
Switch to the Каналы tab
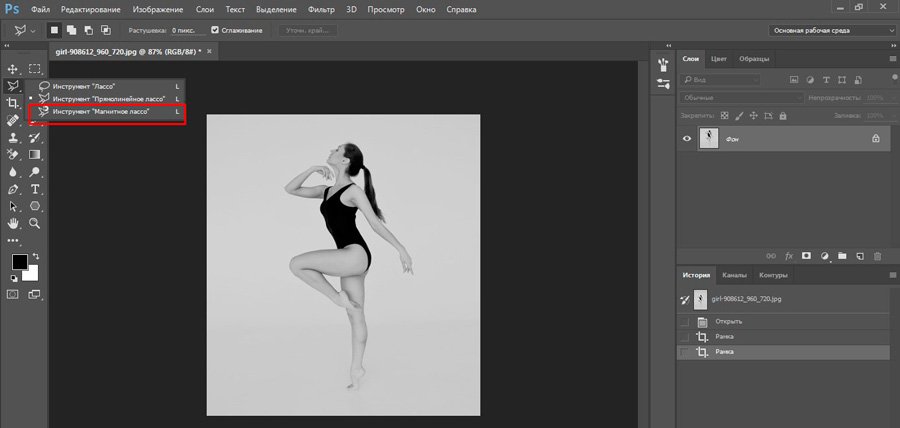coord(734,275)
